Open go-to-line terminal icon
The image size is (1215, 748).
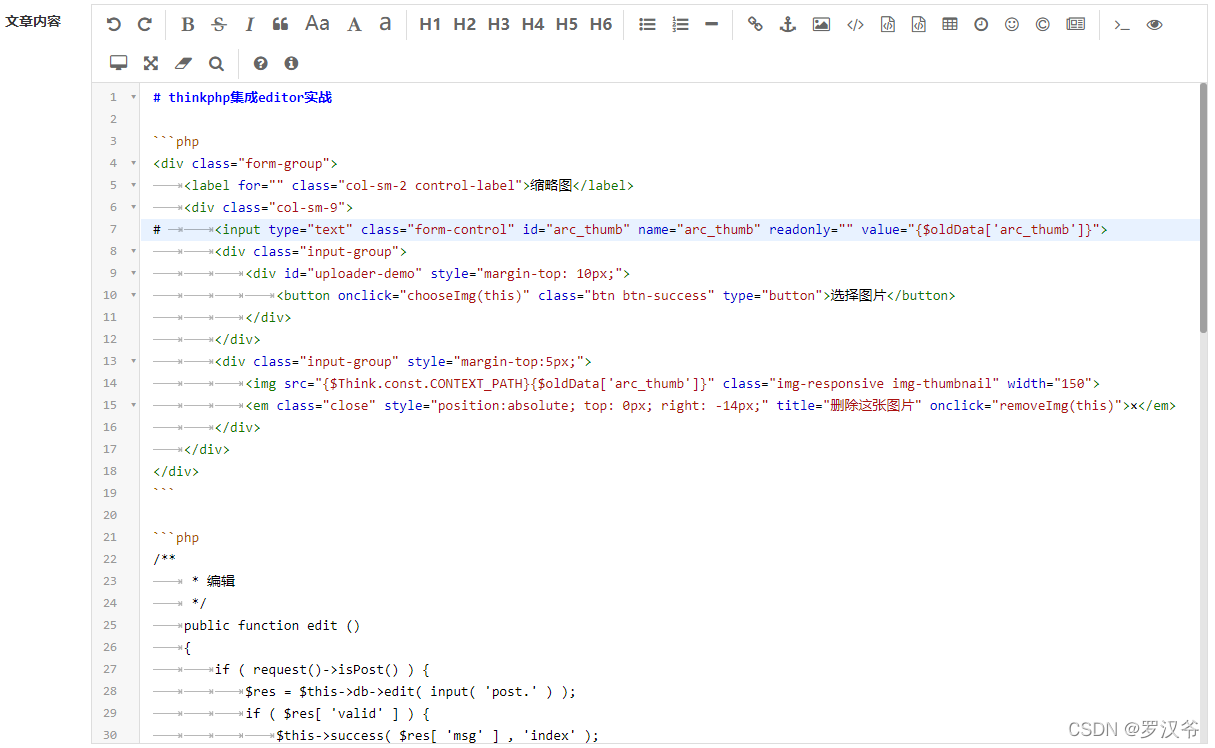[x=1122, y=24]
